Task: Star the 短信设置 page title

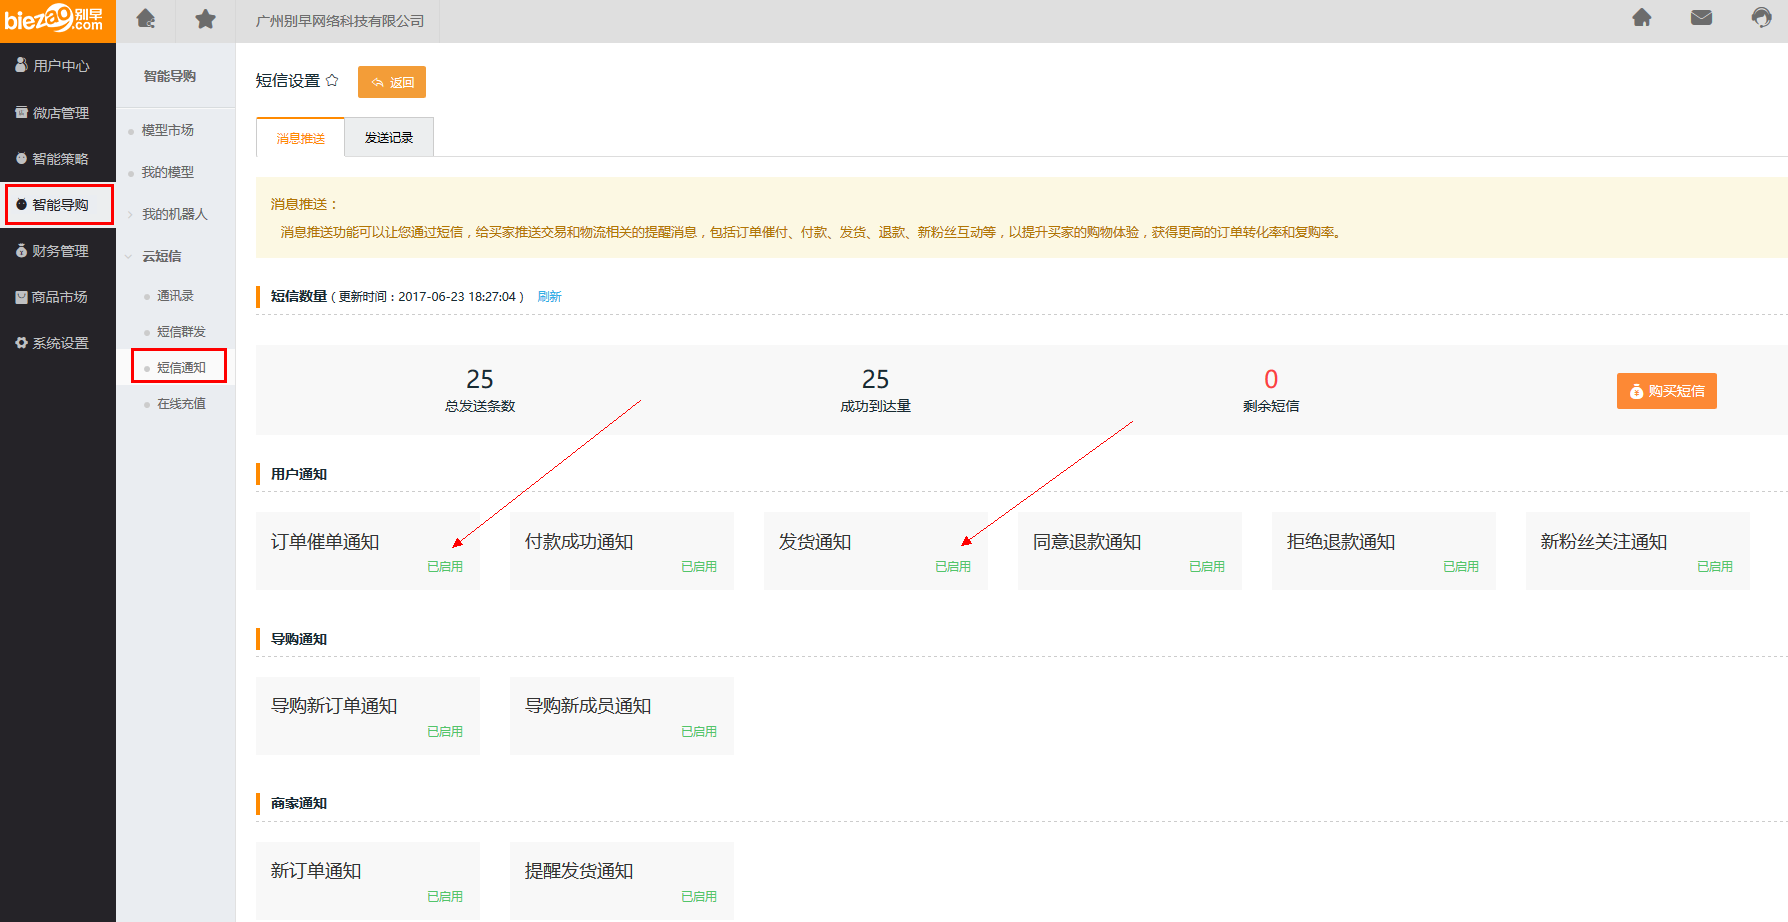Action: [332, 81]
